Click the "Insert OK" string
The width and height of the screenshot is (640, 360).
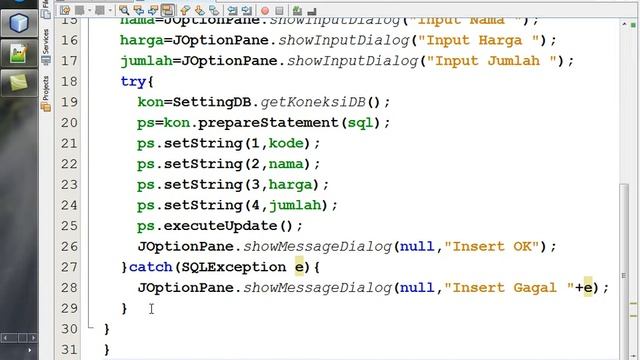pos(492,247)
